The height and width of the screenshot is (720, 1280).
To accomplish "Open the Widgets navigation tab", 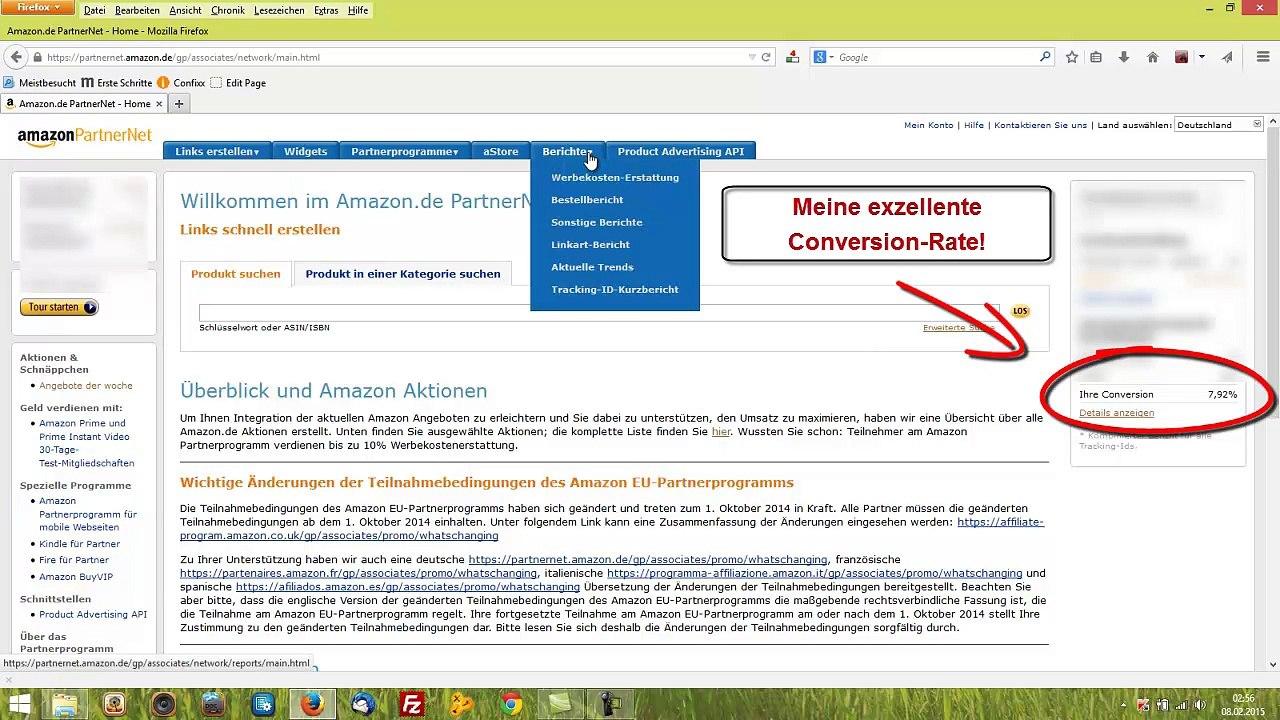I will click(305, 151).
